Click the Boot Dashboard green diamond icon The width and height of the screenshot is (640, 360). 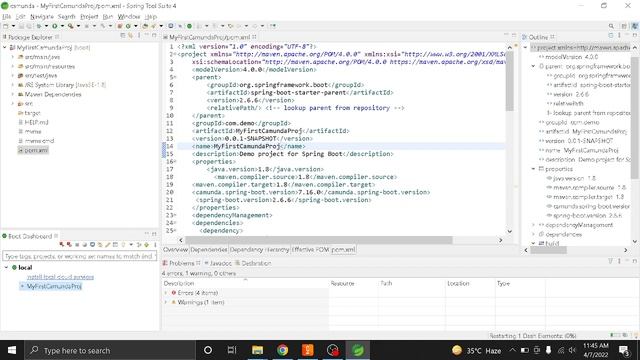point(147,244)
